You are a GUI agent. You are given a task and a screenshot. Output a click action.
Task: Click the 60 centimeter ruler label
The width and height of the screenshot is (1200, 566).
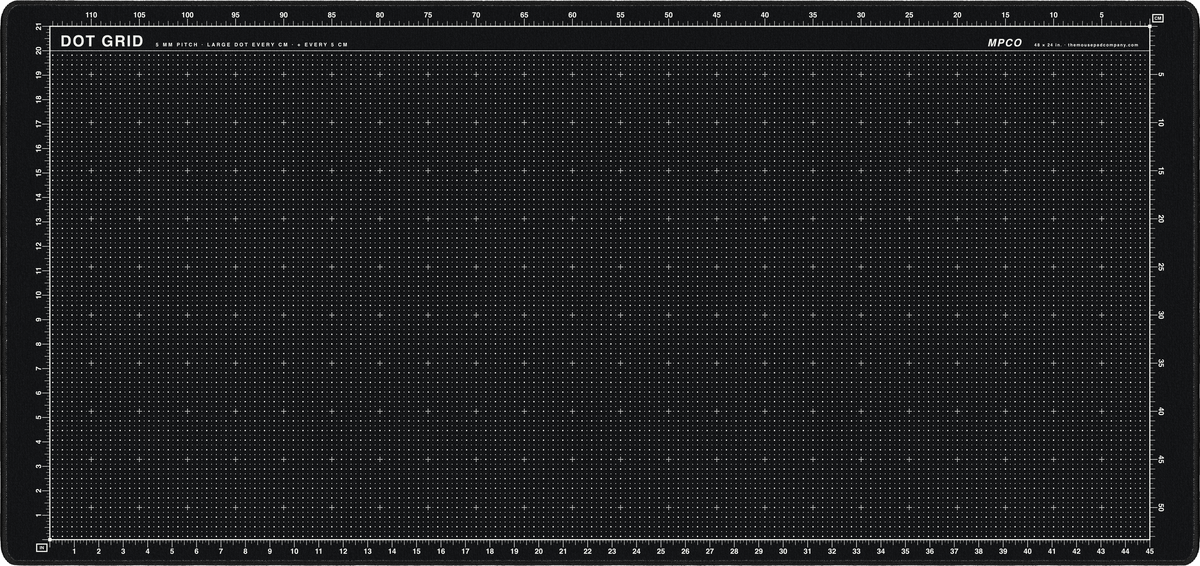(572, 15)
